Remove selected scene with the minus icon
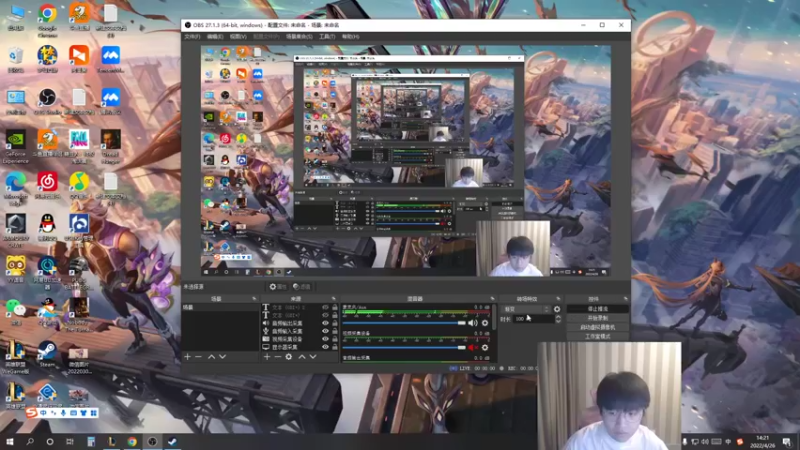 pos(198,357)
